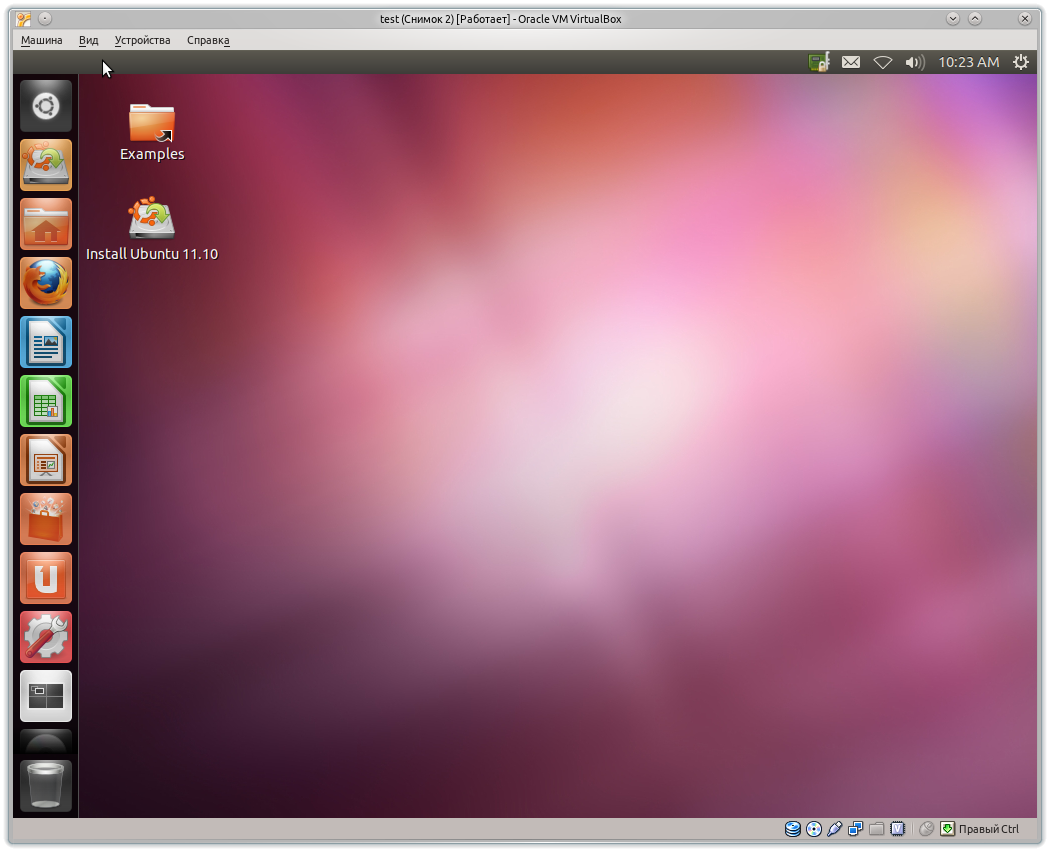Viewport: 1050px width, 852px height.
Task: Open the Ubuntu Software Center bag icon
Action: pyautogui.click(x=46, y=518)
